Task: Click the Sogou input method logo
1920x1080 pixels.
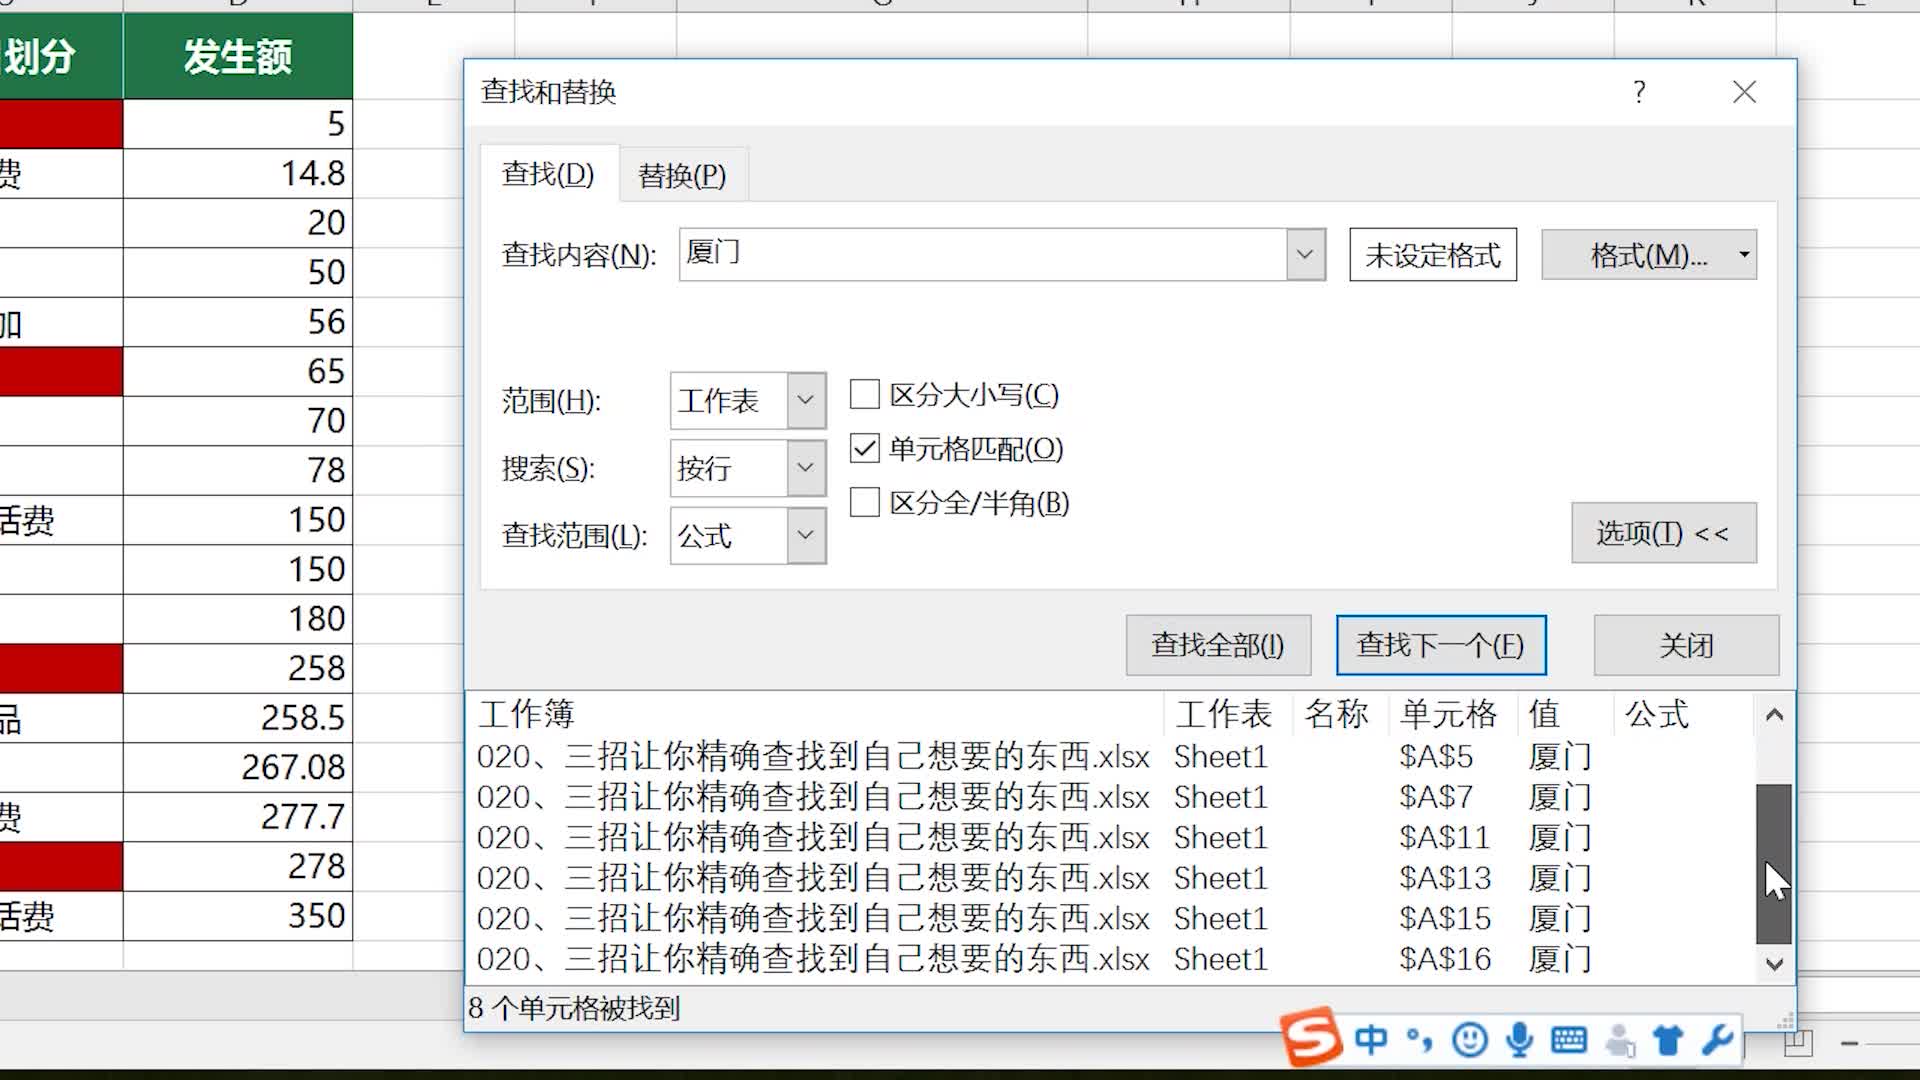Action: (1311, 1039)
